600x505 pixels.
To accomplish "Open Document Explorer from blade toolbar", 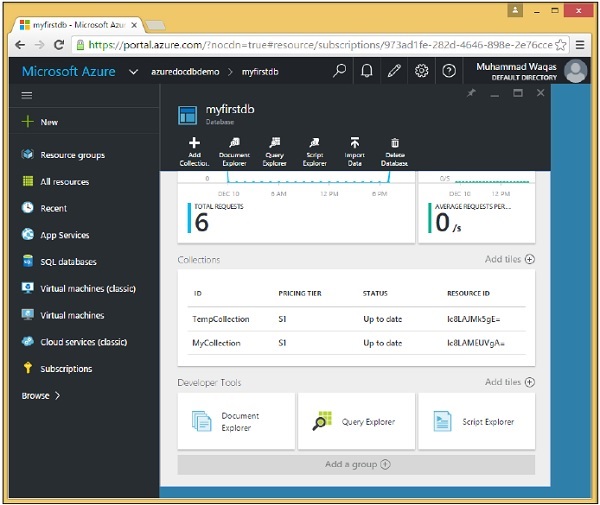I will pyautogui.click(x=234, y=152).
